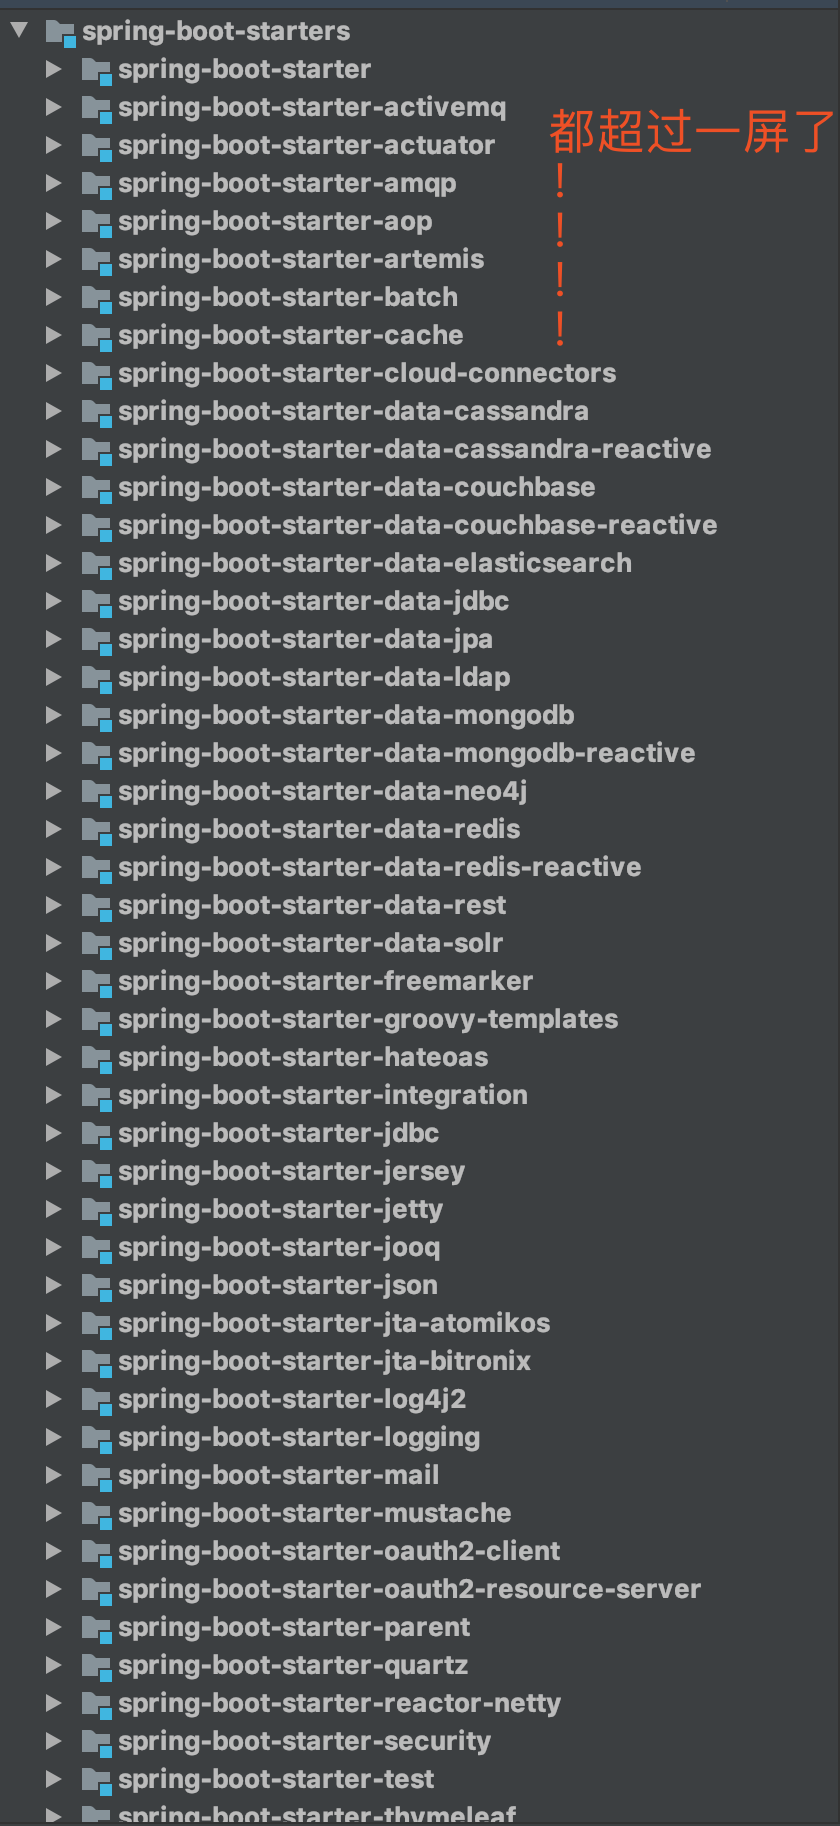This screenshot has width=840, height=1826.
Task: Select the spring-boot-starter-data-mongodb-reactive row
Action: click(420, 753)
